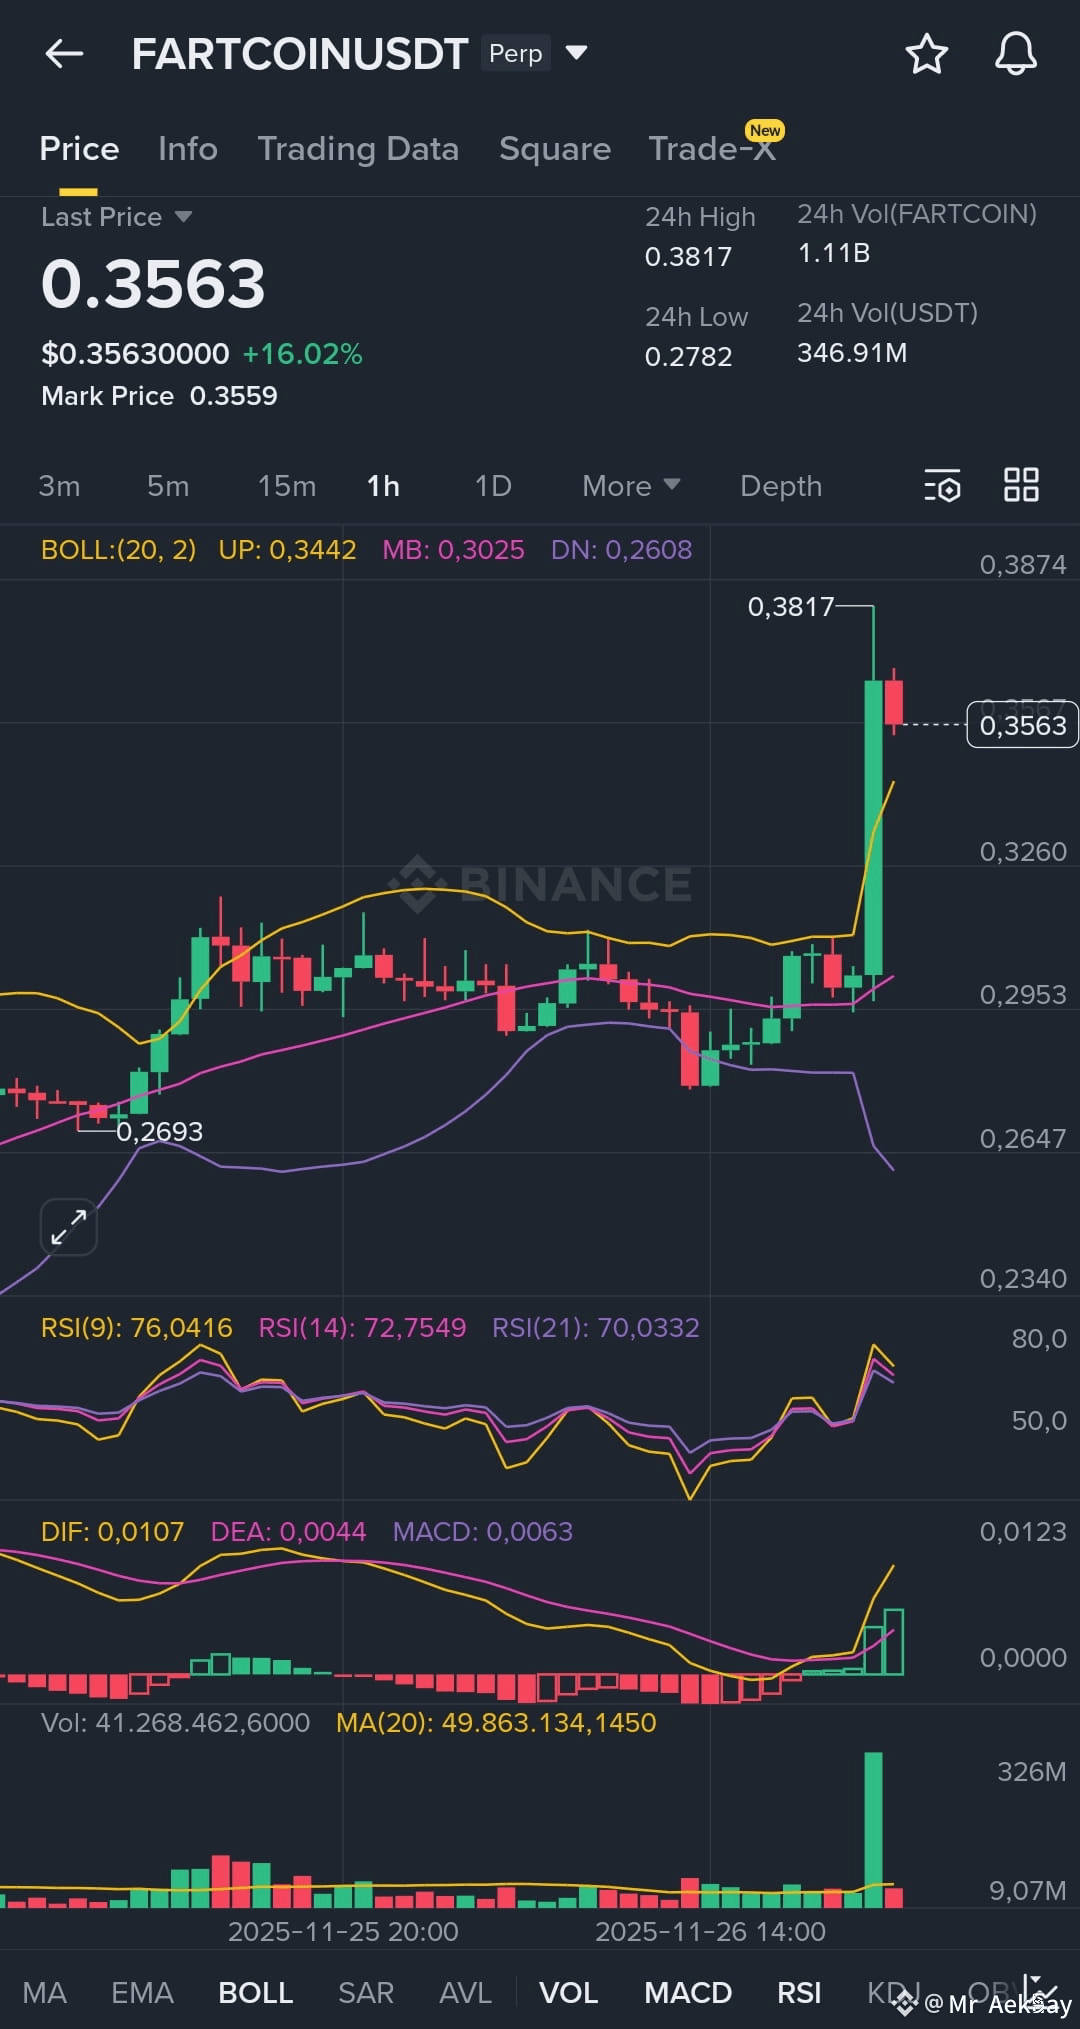Toggle the MACD sub-indicator
Screen dimensions: 1080x2029
[x=688, y=1993]
